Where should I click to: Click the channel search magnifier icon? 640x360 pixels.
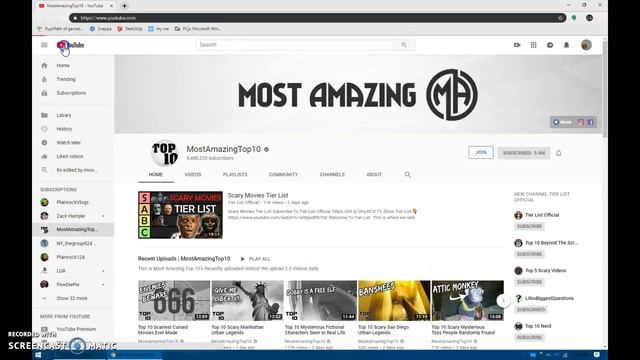407,174
